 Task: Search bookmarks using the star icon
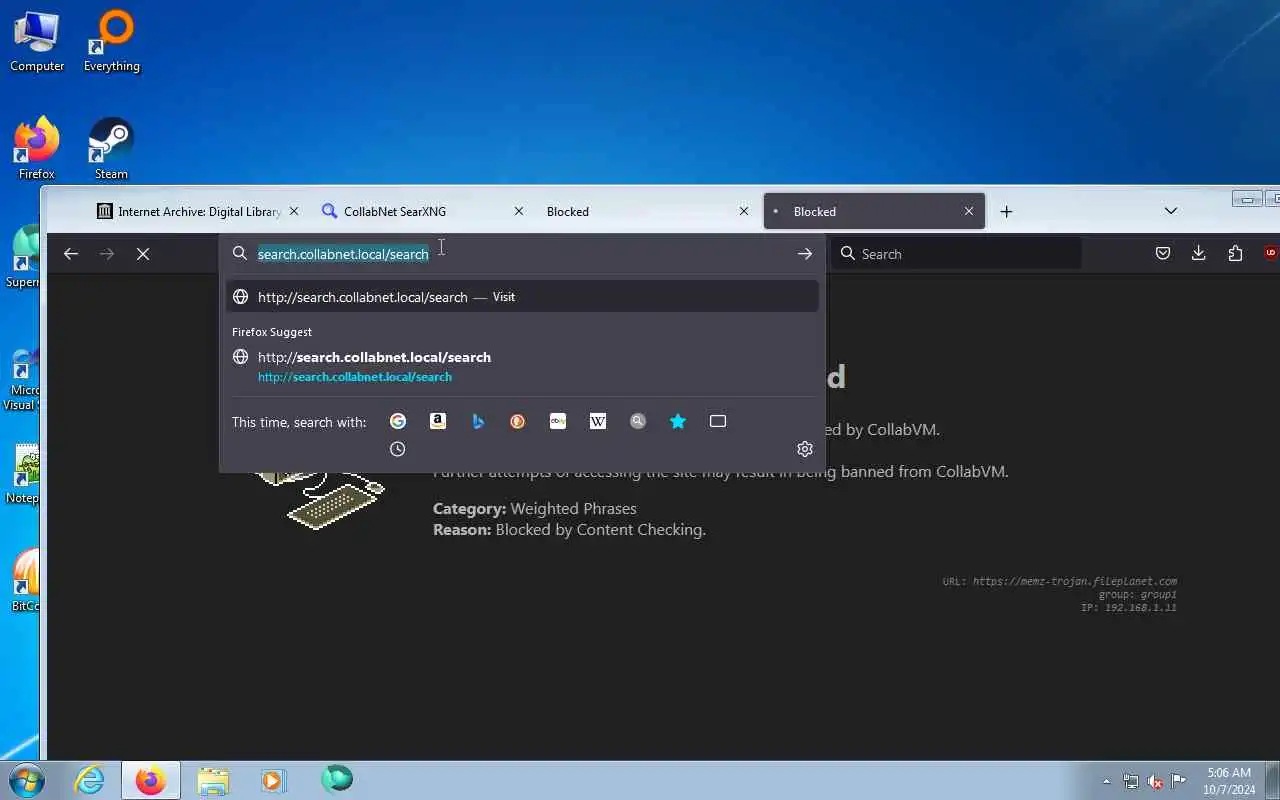[x=678, y=421]
